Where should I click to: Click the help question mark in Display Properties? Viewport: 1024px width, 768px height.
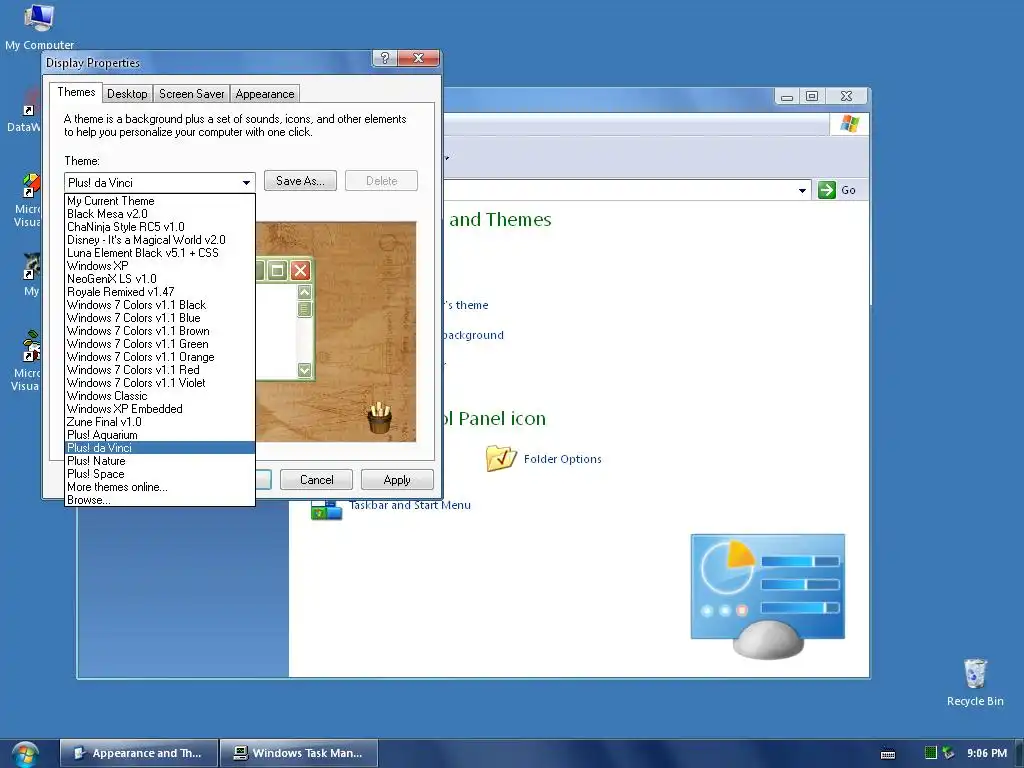point(385,58)
